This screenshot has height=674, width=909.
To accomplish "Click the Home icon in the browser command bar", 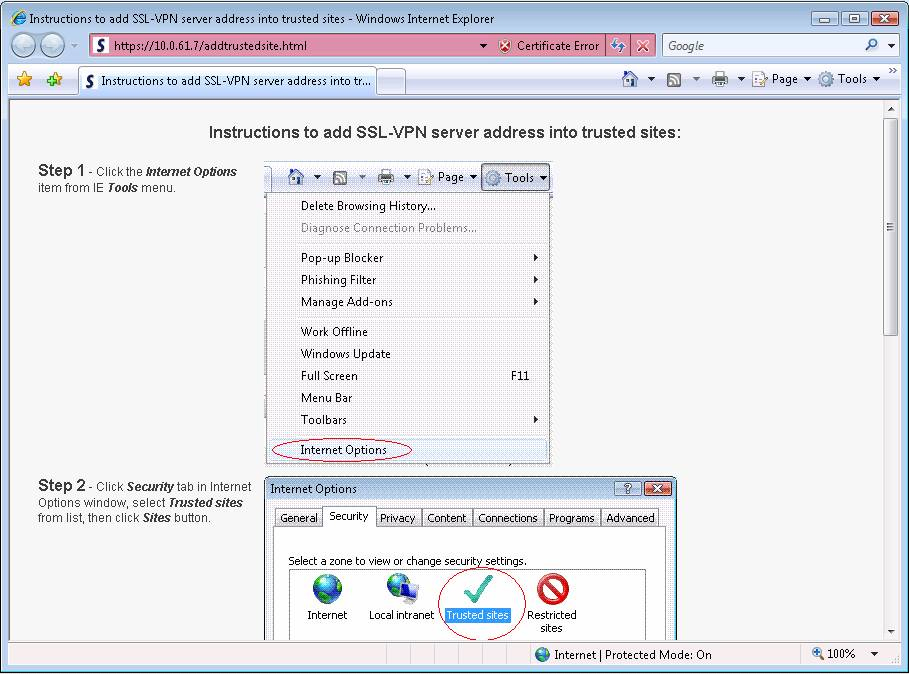I will coord(630,80).
